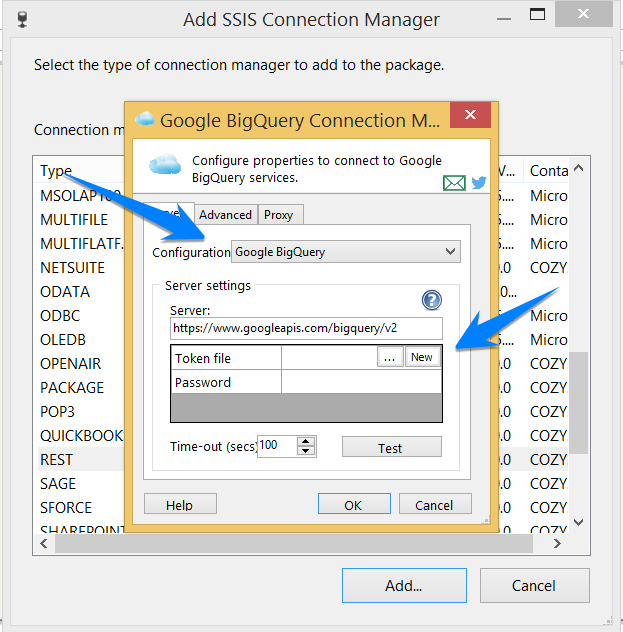Click the horizontal scrollbar thumb
The width and height of the screenshot is (623, 632).
(x=294, y=544)
